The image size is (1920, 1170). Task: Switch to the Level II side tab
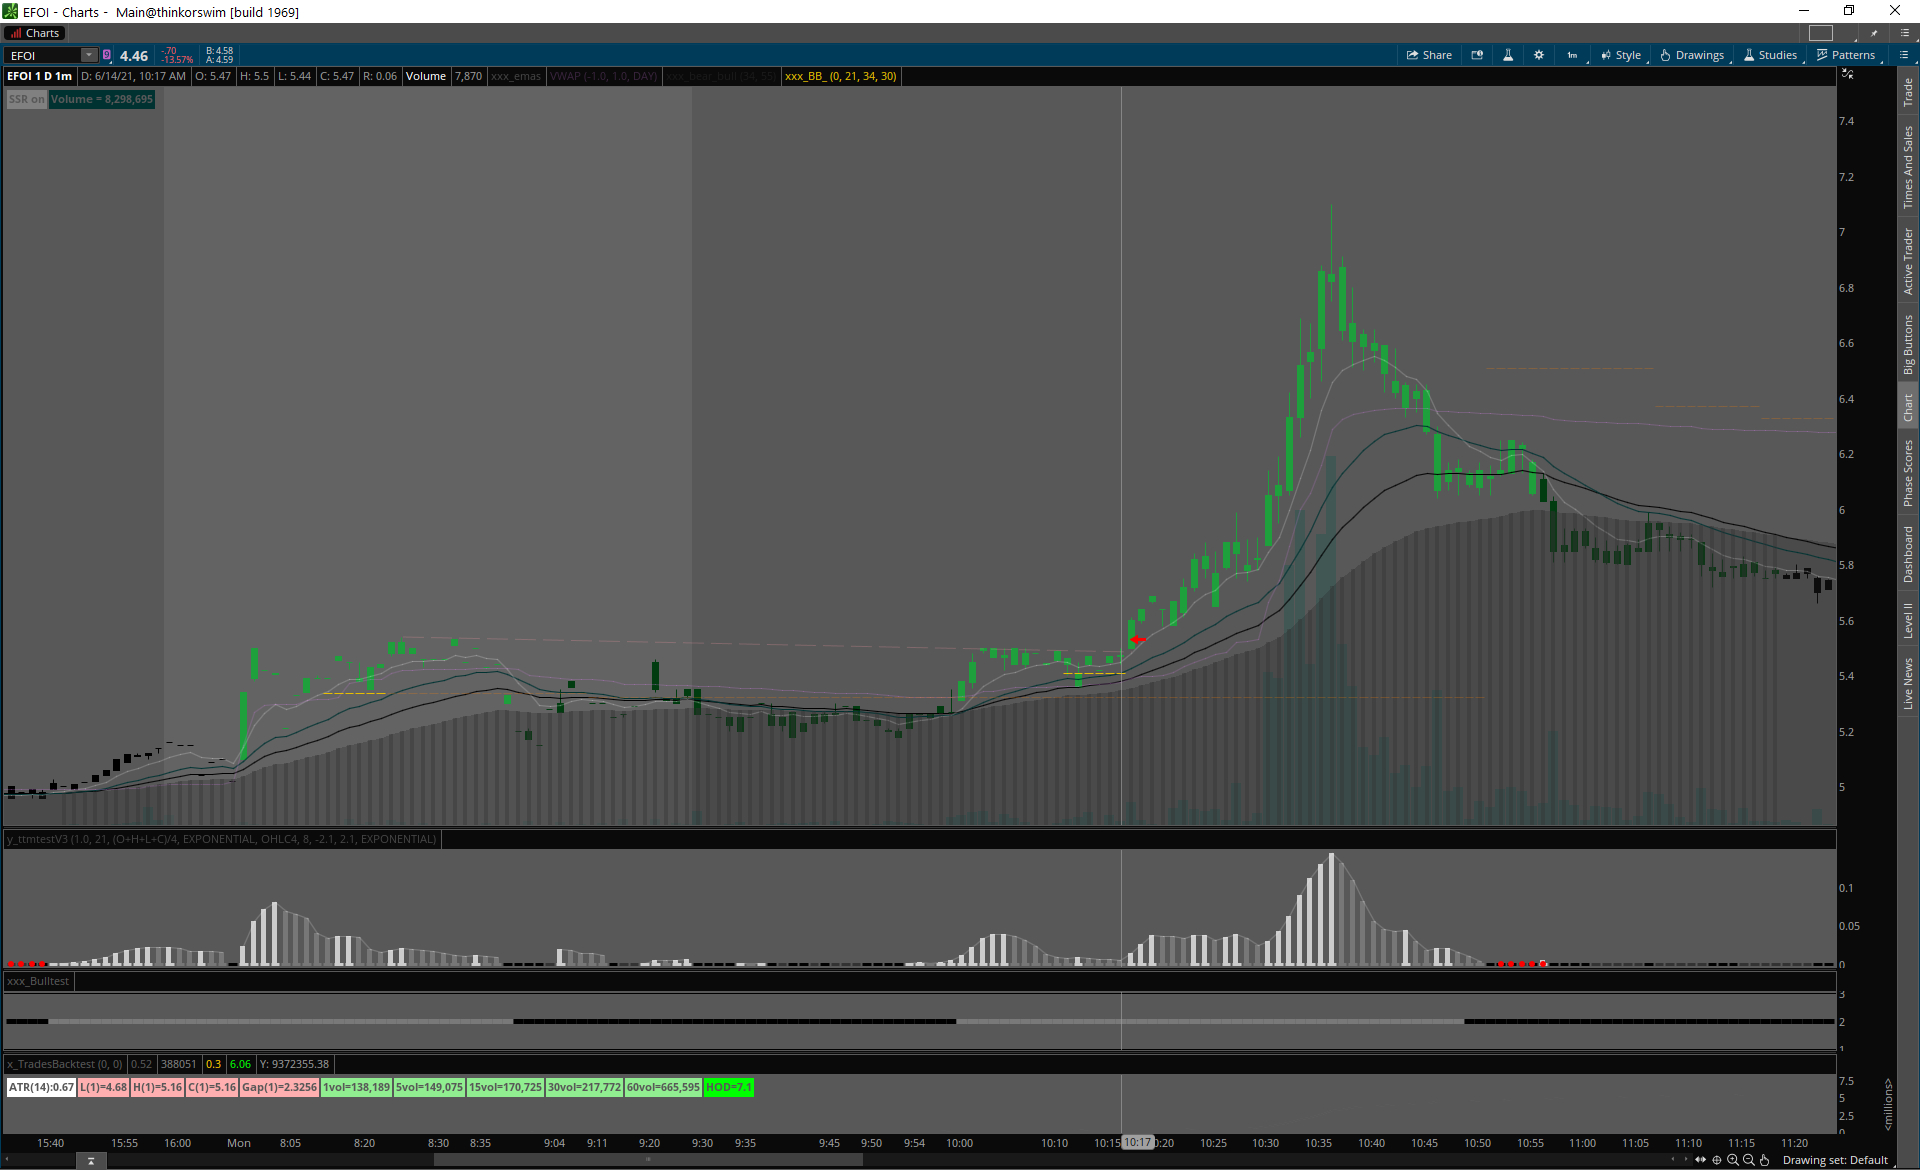[x=1908, y=620]
